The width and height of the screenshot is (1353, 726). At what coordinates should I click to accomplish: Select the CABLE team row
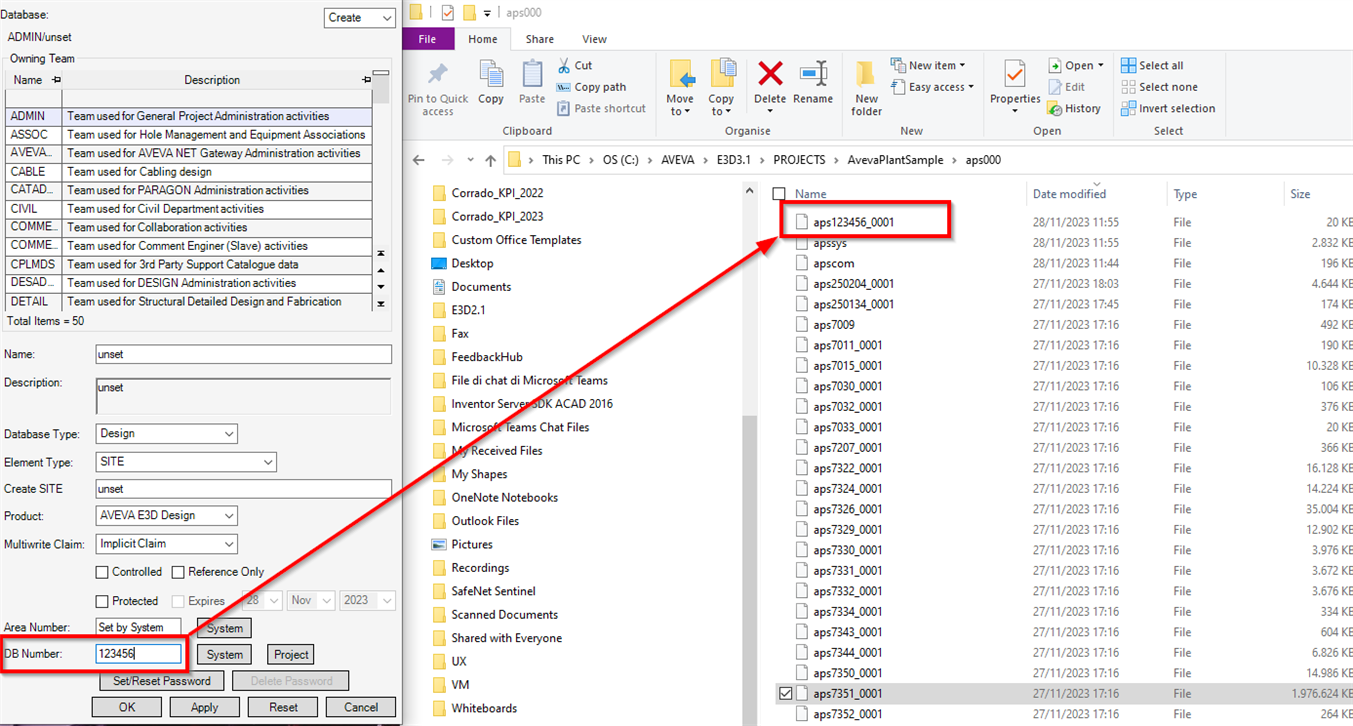189,172
